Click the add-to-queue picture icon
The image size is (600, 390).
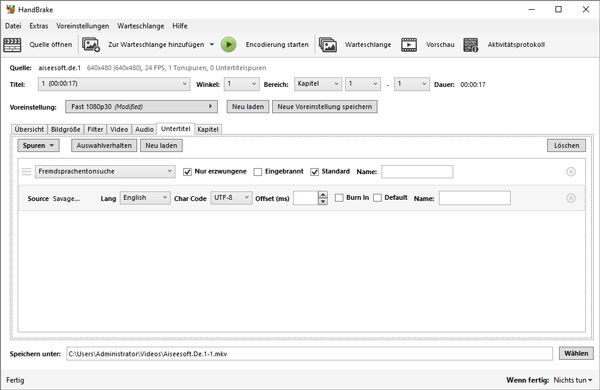[x=91, y=45]
